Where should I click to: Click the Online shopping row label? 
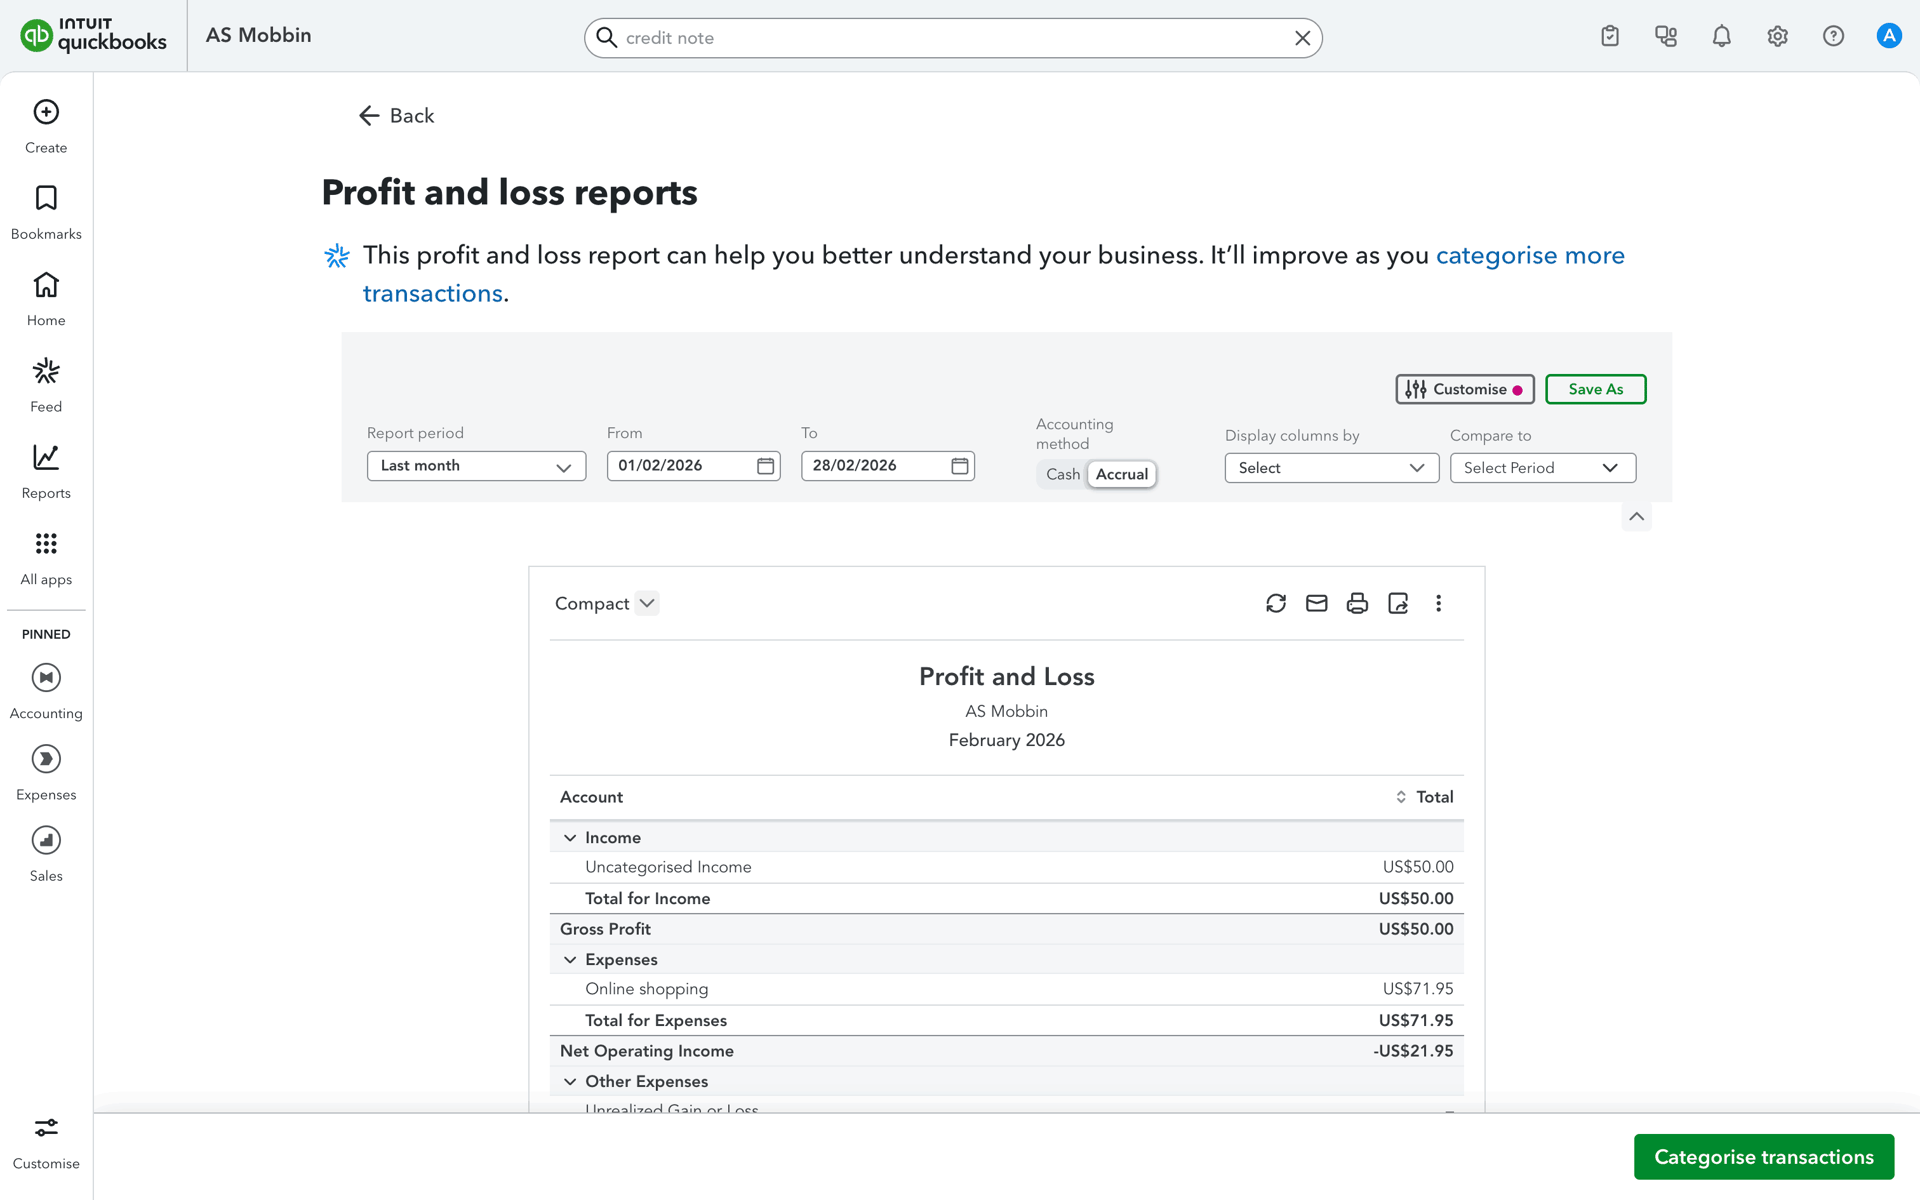click(647, 989)
